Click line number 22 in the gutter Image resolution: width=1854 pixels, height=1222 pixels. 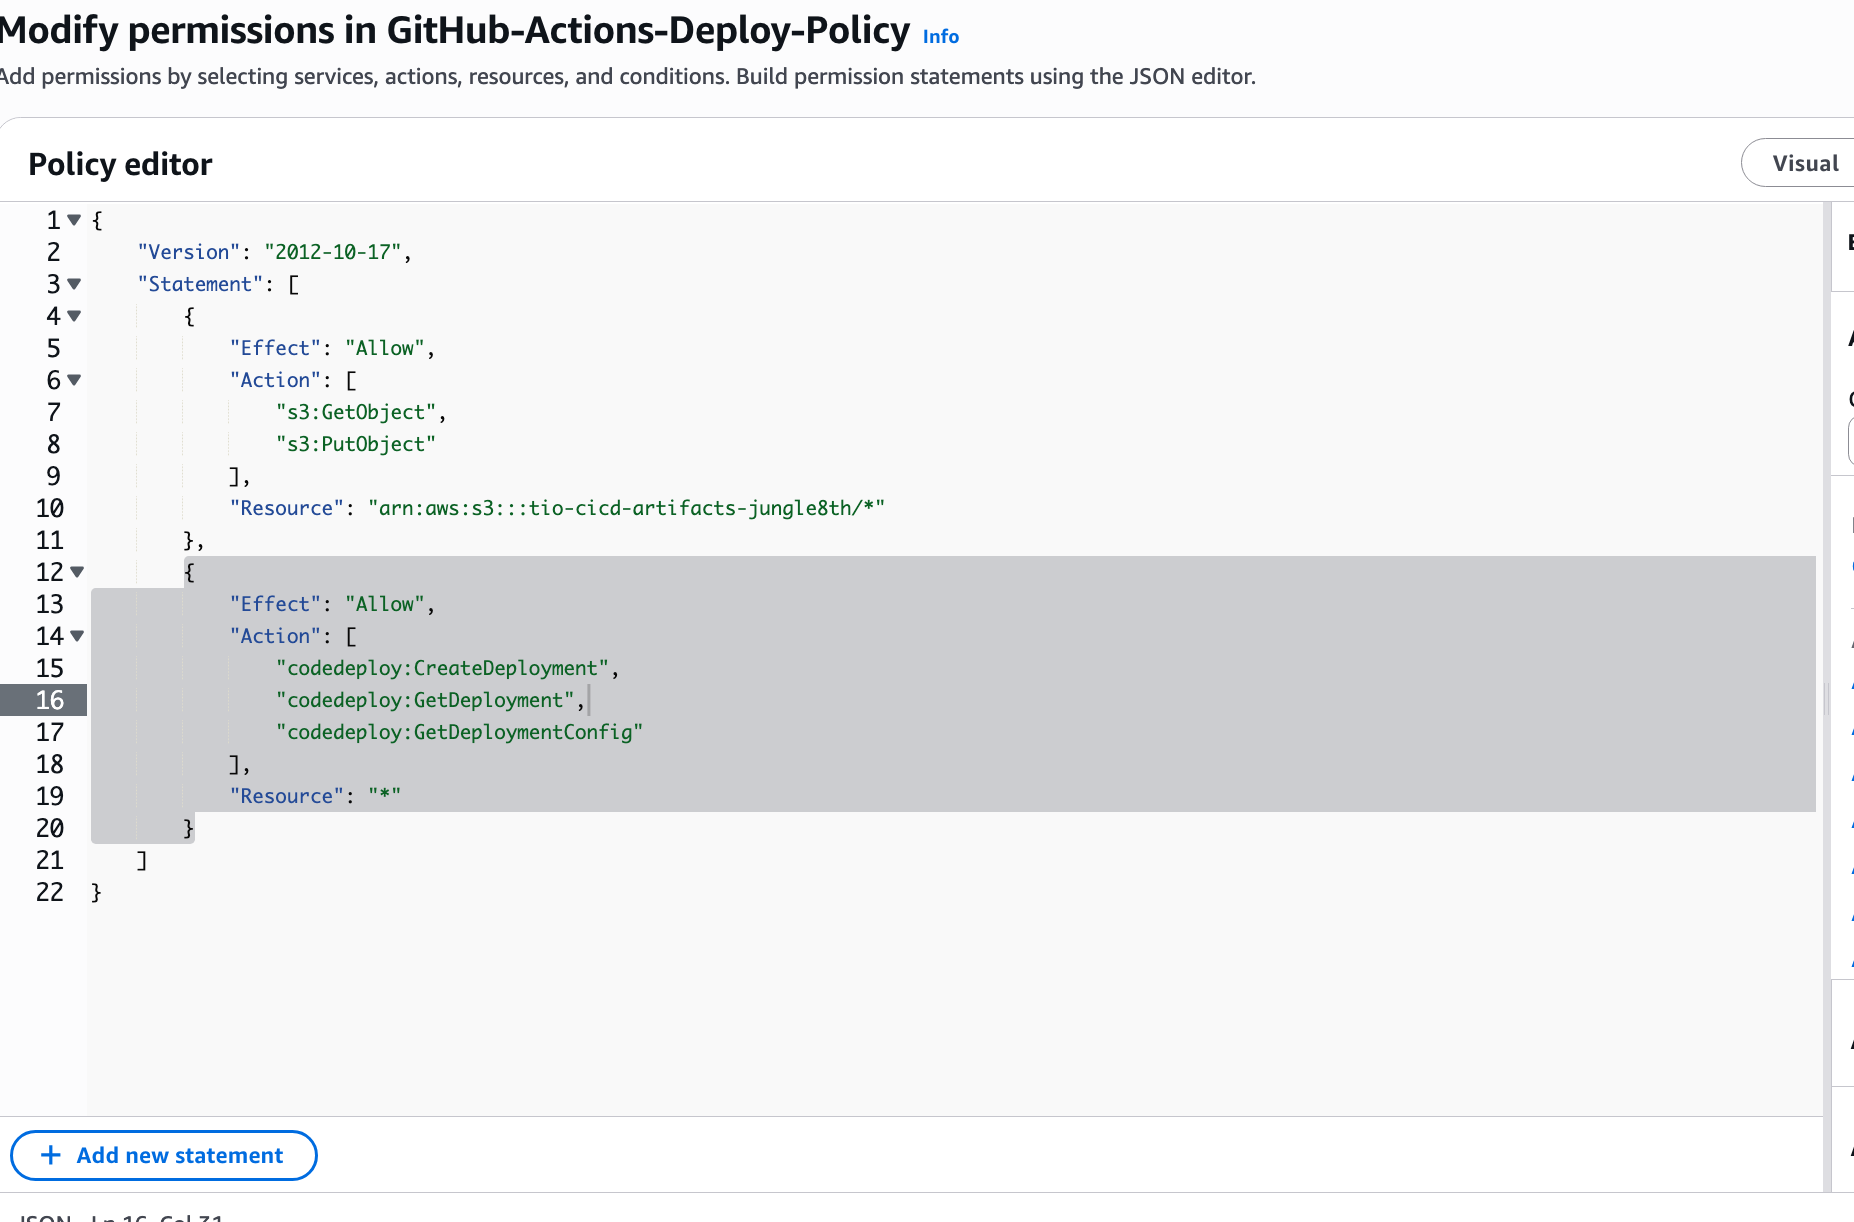pyautogui.click(x=49, y=892)
